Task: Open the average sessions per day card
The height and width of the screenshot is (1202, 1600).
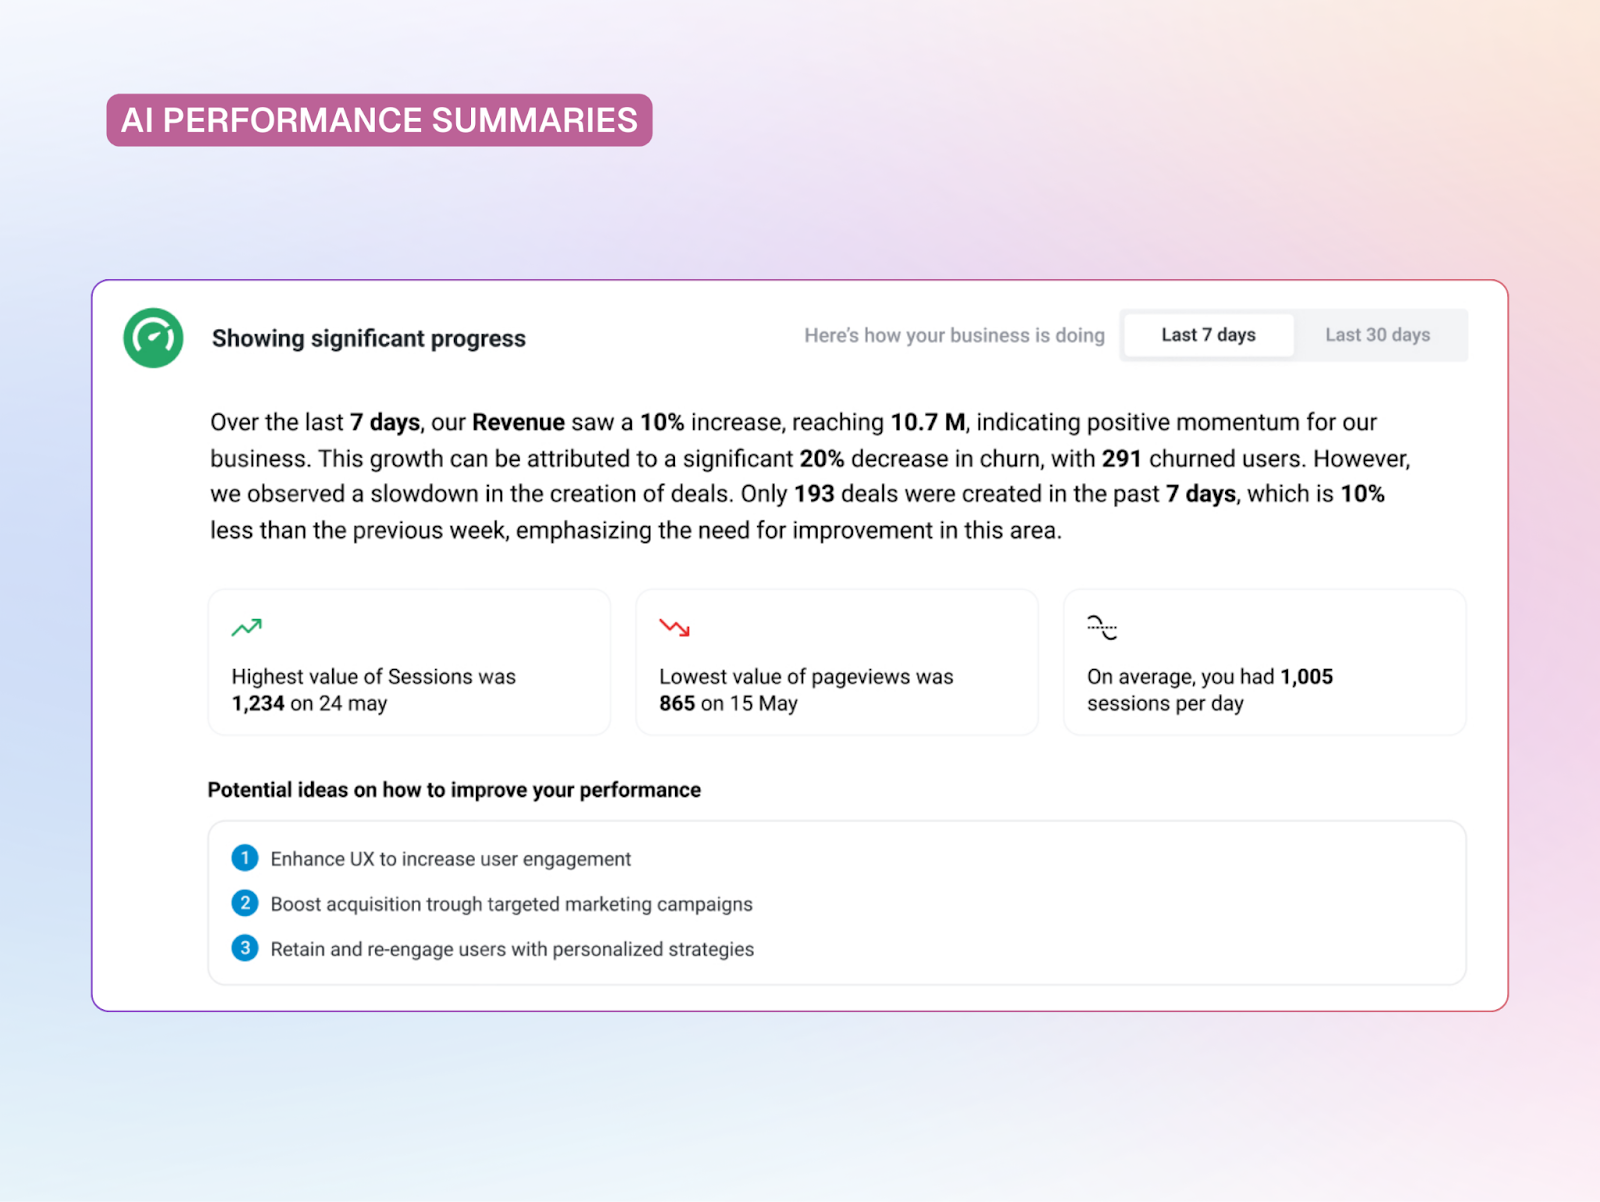Action: click(x=1264, y=662)
